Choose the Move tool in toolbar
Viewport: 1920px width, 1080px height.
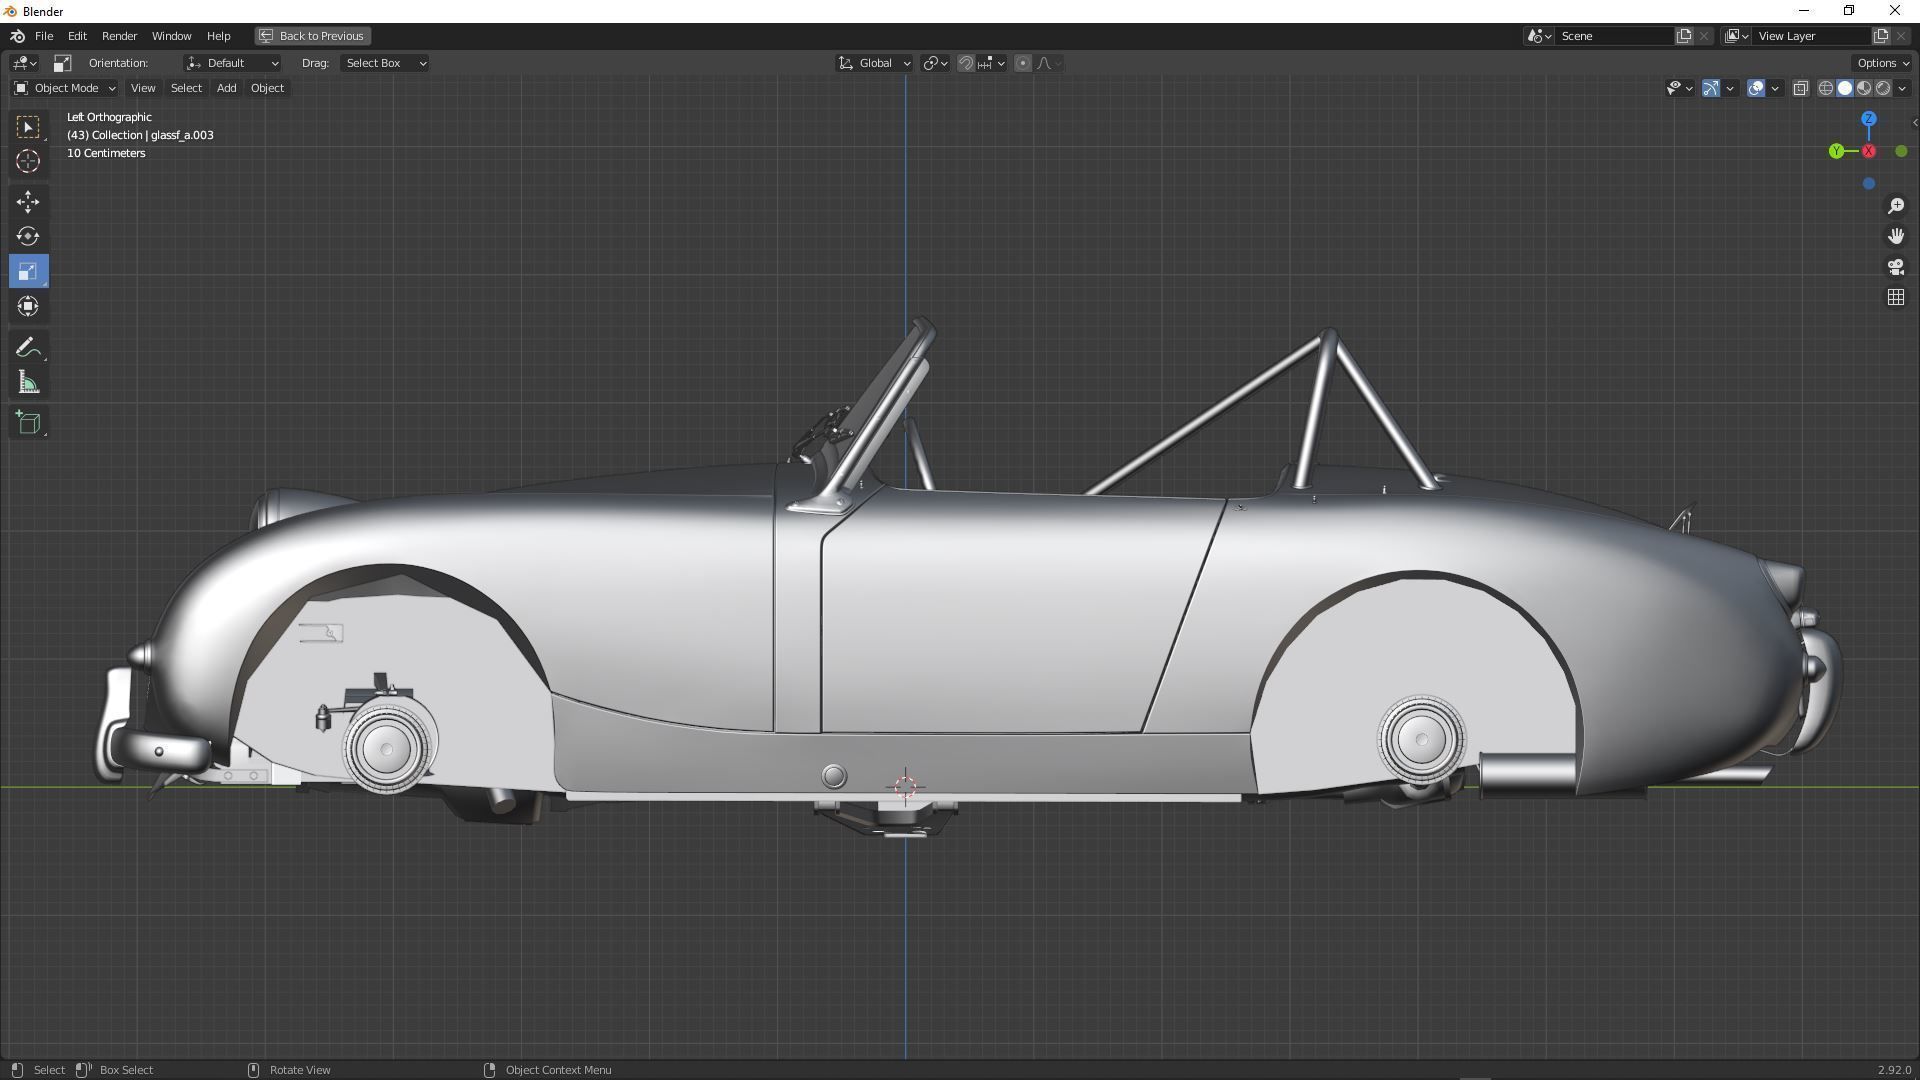pyautogui.click(x=28, y=202)
